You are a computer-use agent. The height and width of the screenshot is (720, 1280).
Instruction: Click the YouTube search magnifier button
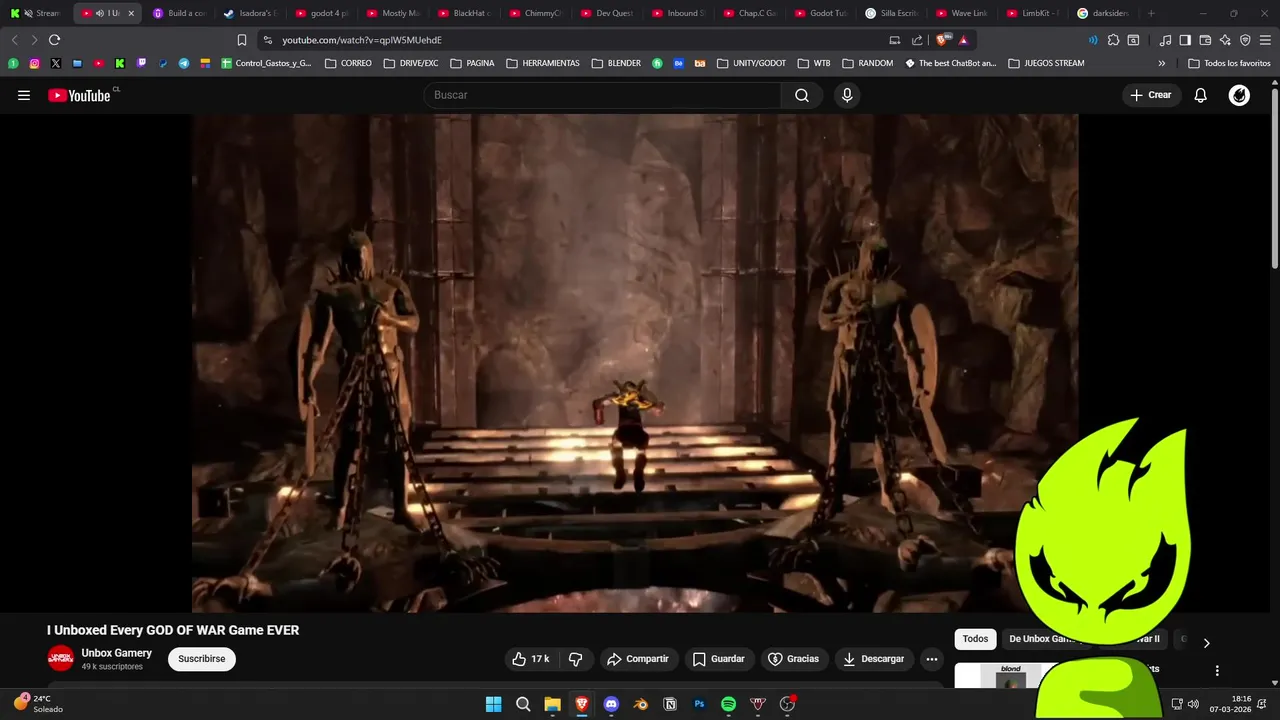tap(802, 95)
